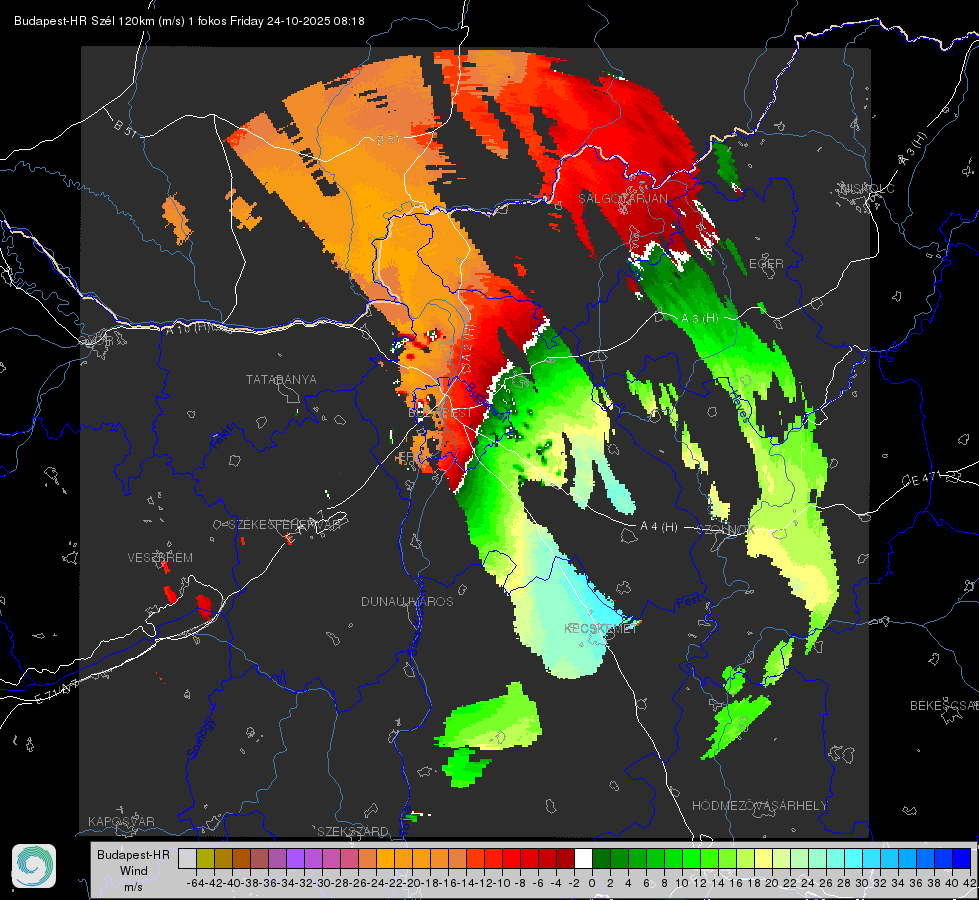Click the 'Pest' county label
This screenshot has height=900, width=979.
688,603
